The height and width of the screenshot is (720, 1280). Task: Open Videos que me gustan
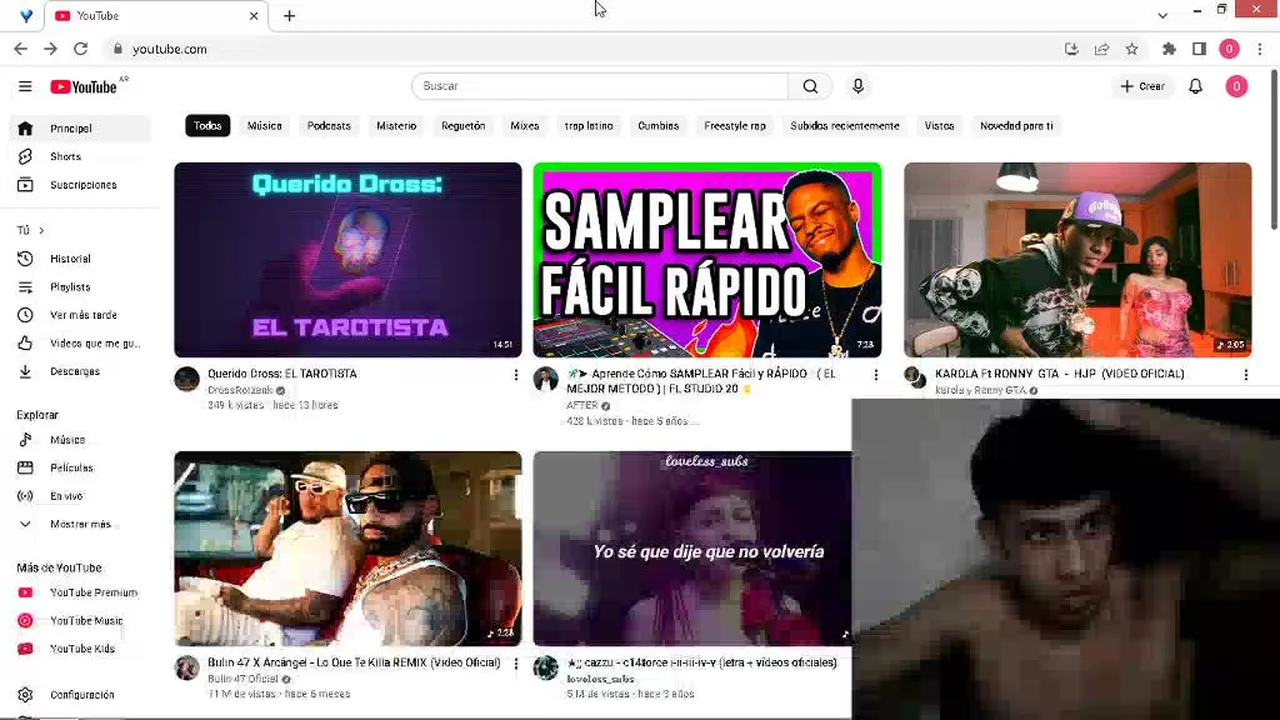[80, 343]
